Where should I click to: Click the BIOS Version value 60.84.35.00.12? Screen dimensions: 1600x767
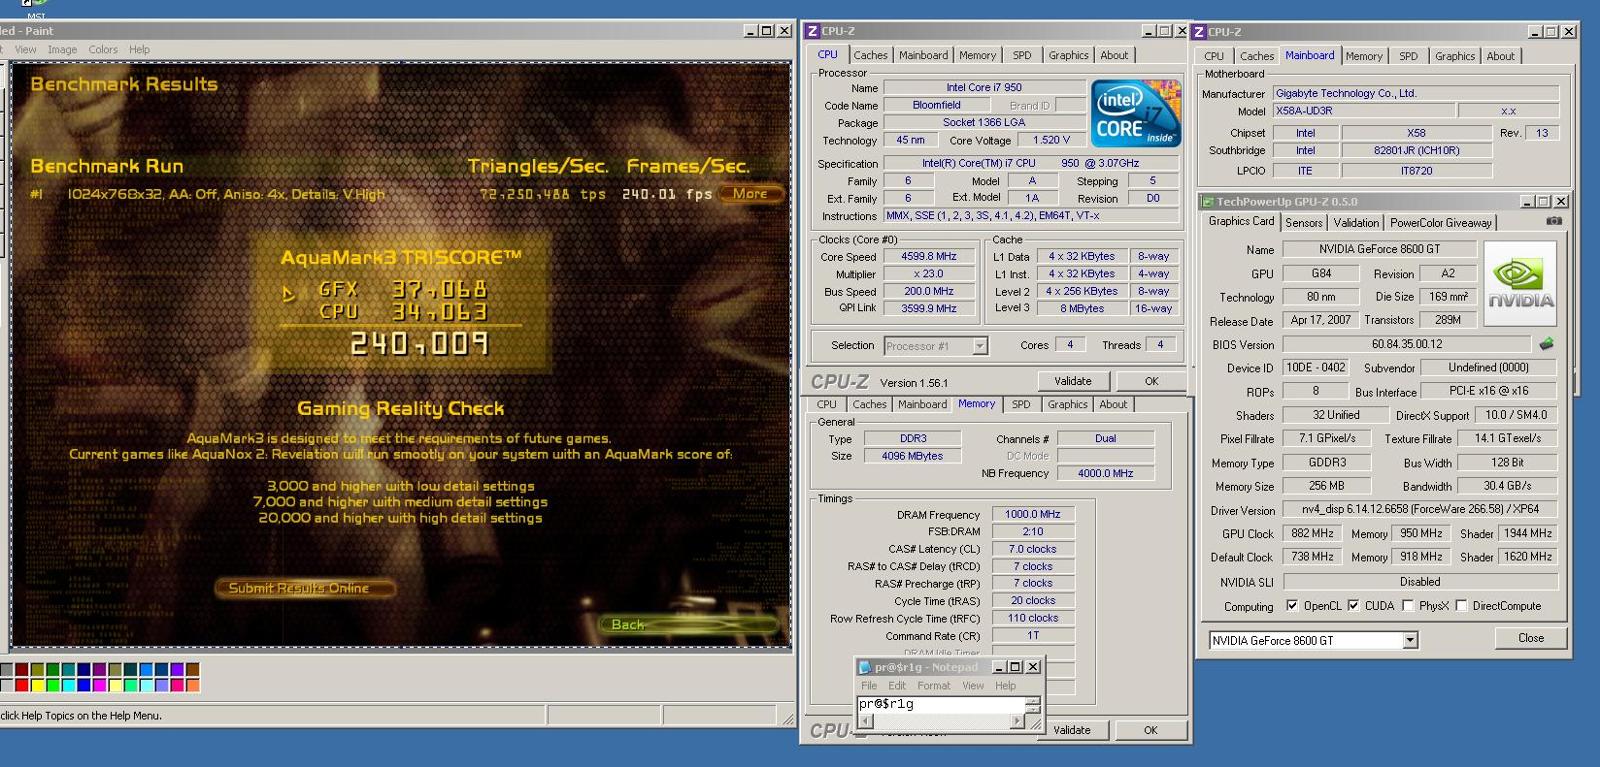point(1407,345)
